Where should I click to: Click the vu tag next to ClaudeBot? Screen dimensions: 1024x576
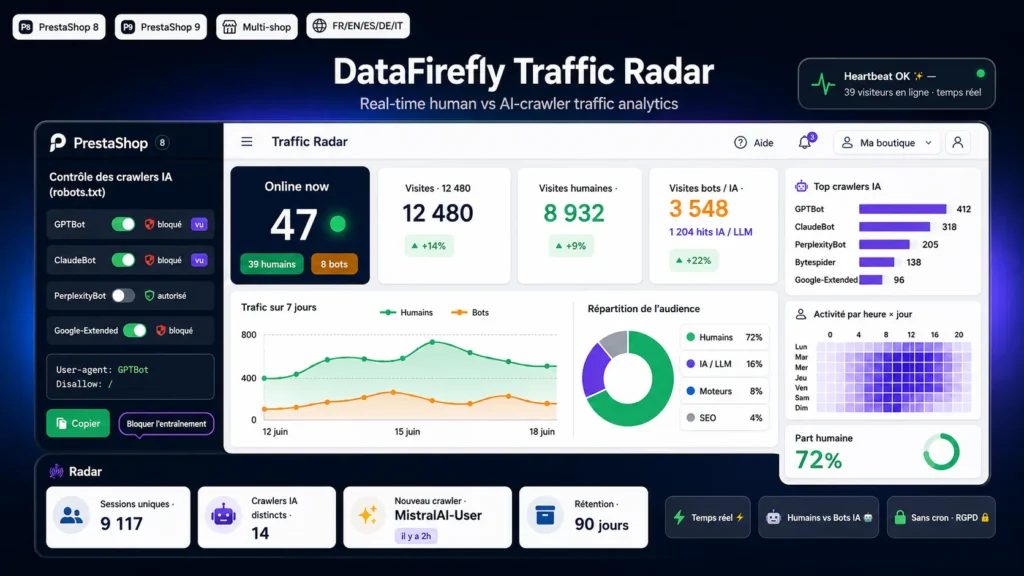pyautogui.click(x=199, y=260)
